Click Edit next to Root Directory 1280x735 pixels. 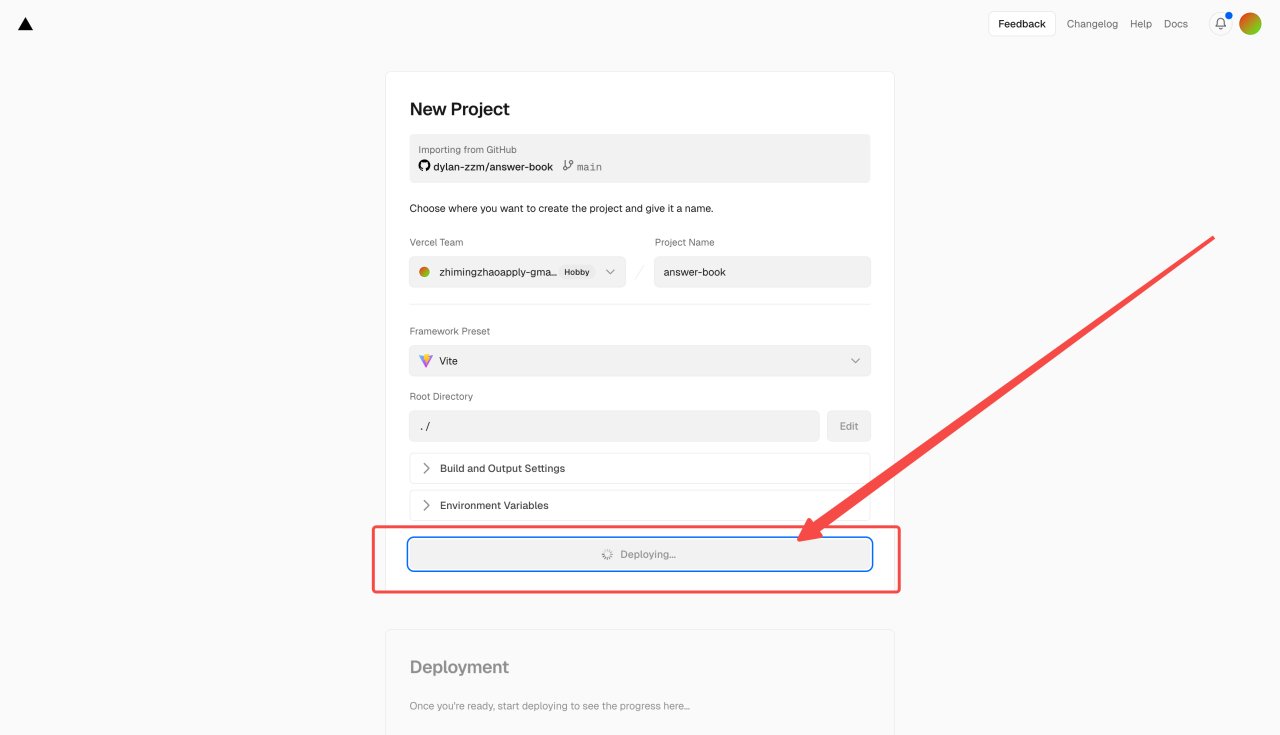(848, 426)
